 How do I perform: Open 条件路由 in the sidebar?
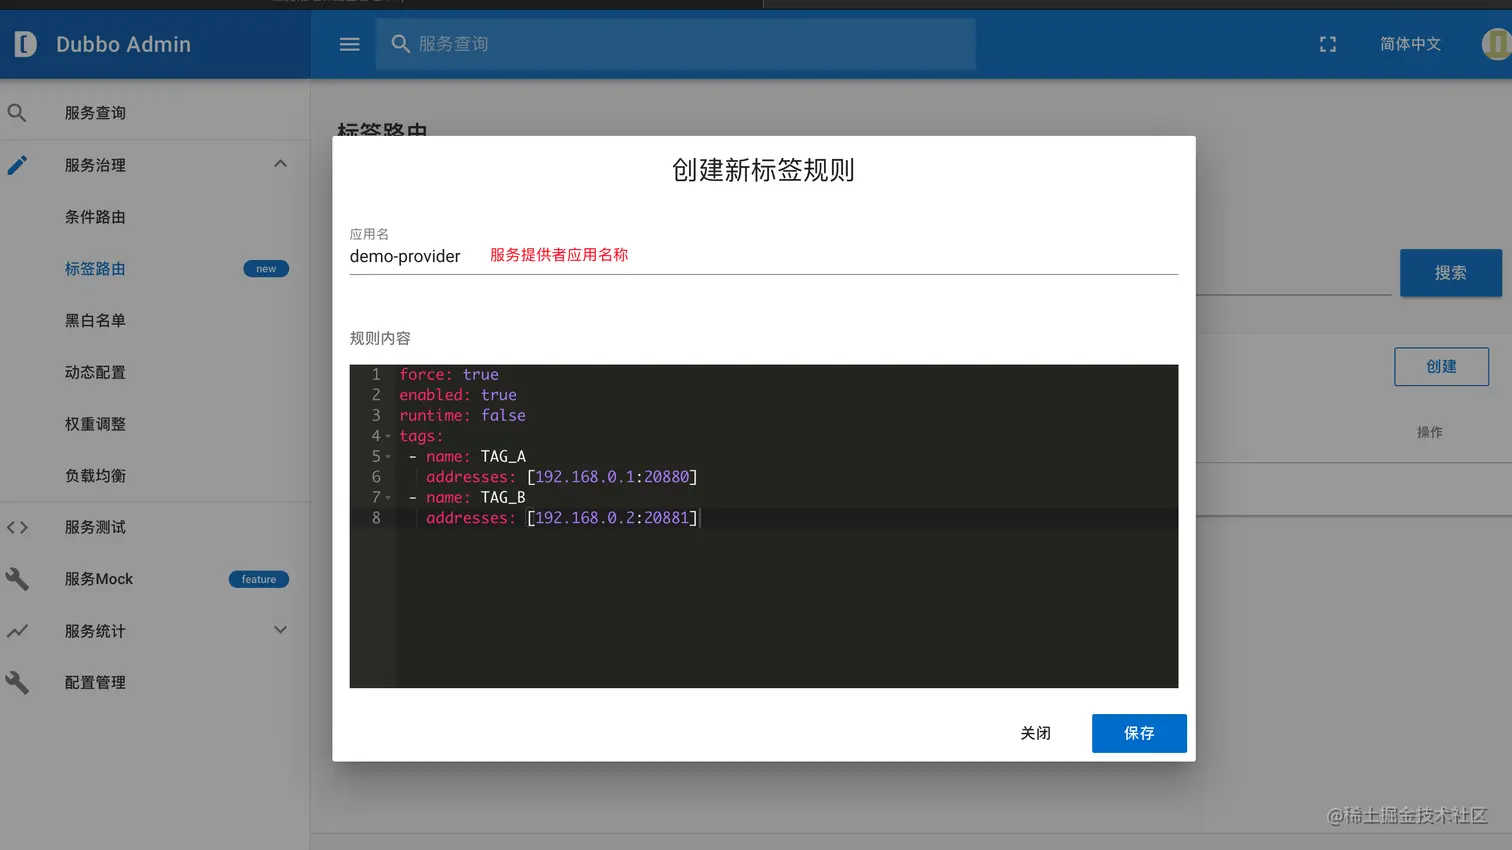click(95, 217)
